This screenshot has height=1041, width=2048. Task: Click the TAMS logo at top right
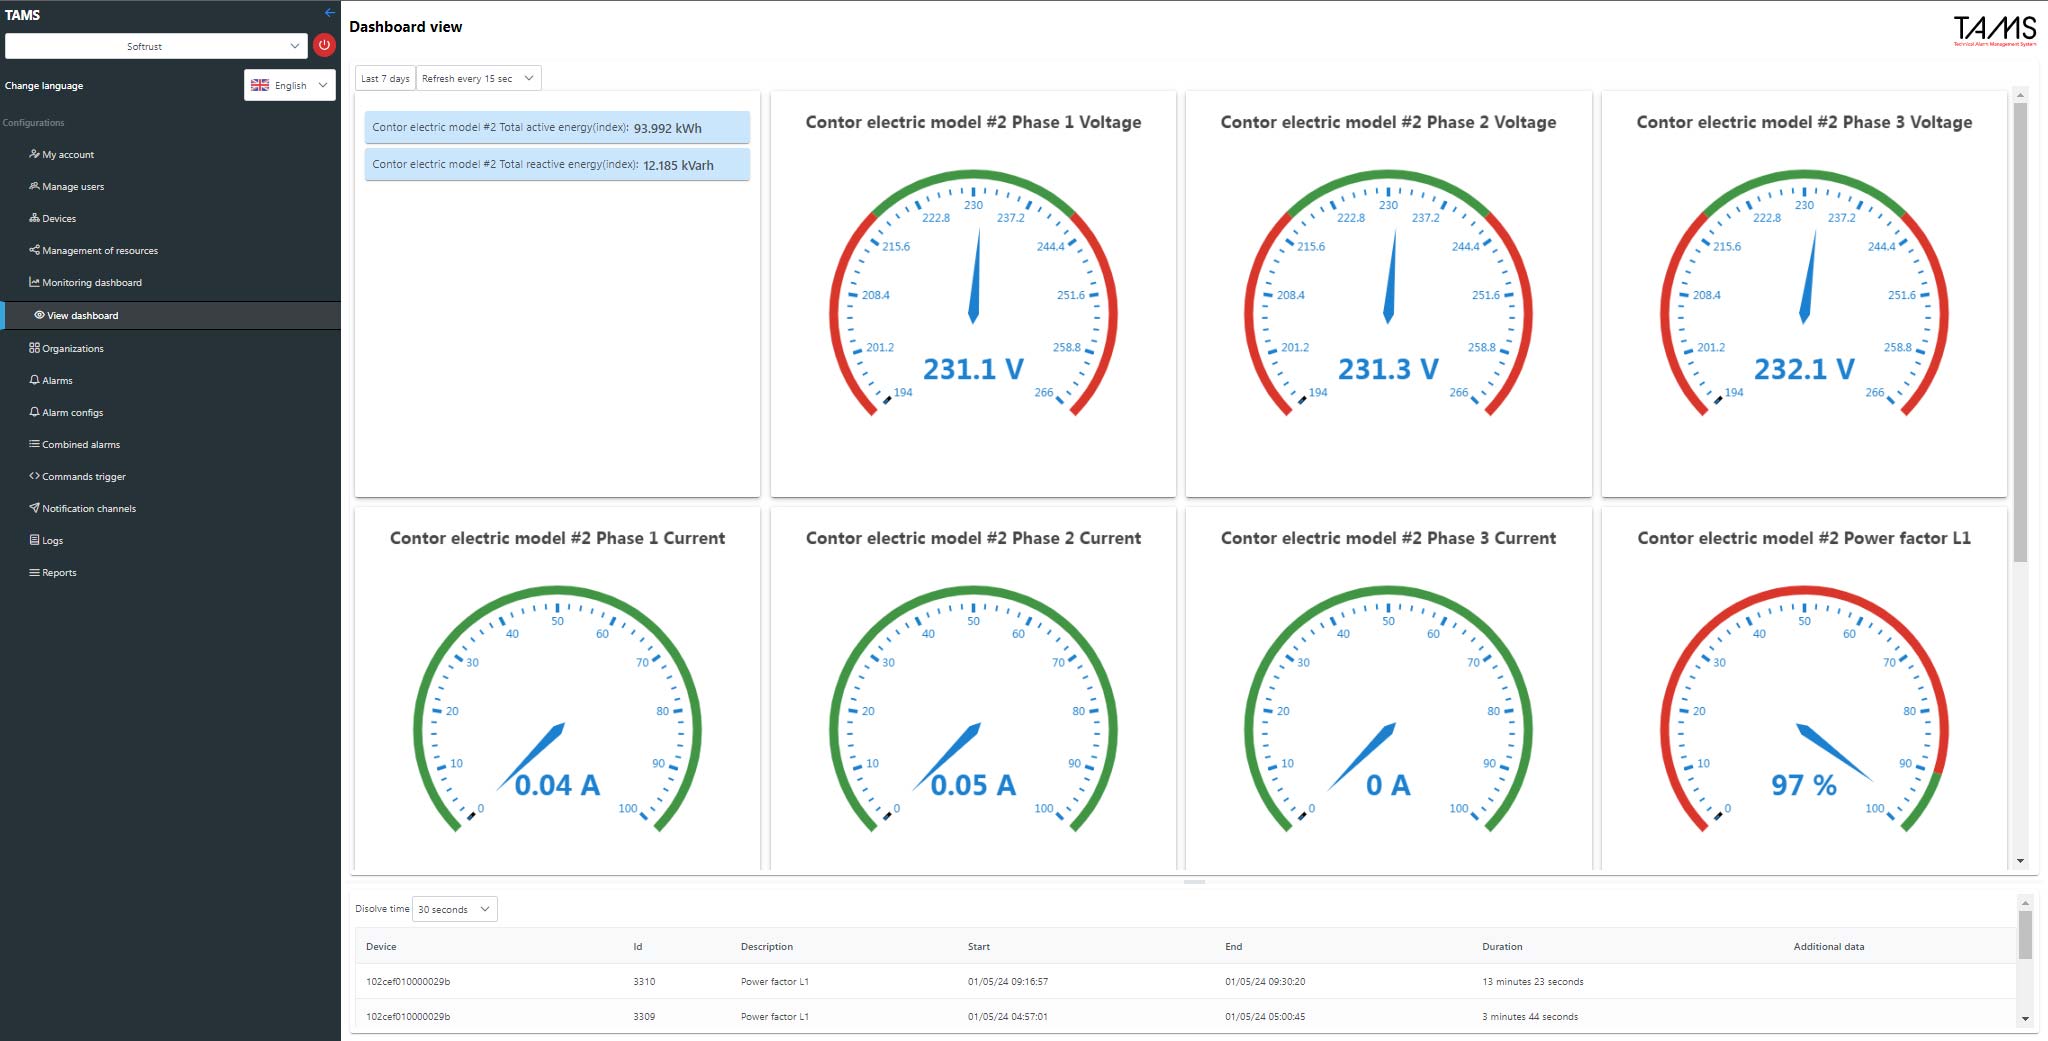1995,30
